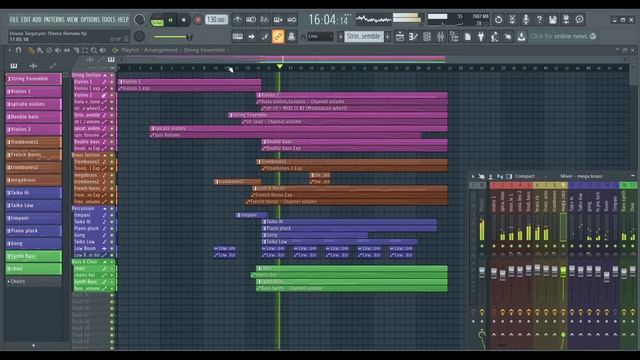Screen dimensions: 640x360
Task: Mute the Timpani track
Action: click(x=112, y=215)
